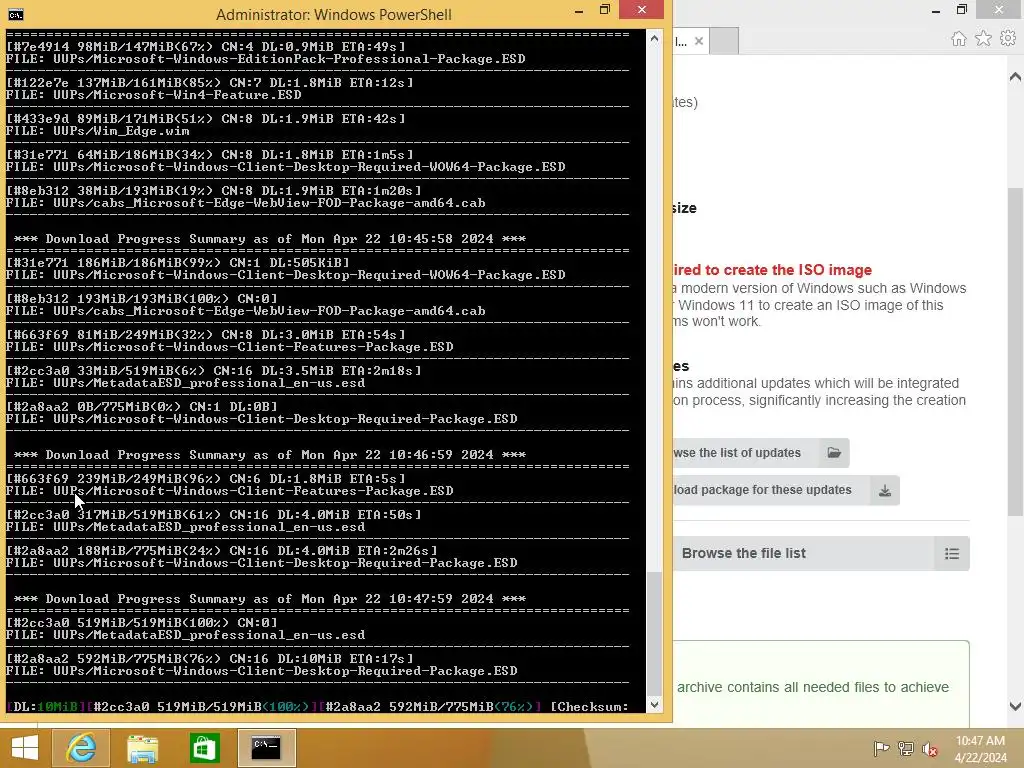Image resolution: width=1024 pixels, height=768 pixels.
Task: Open a new browser tab
Action: coord(724,41)
